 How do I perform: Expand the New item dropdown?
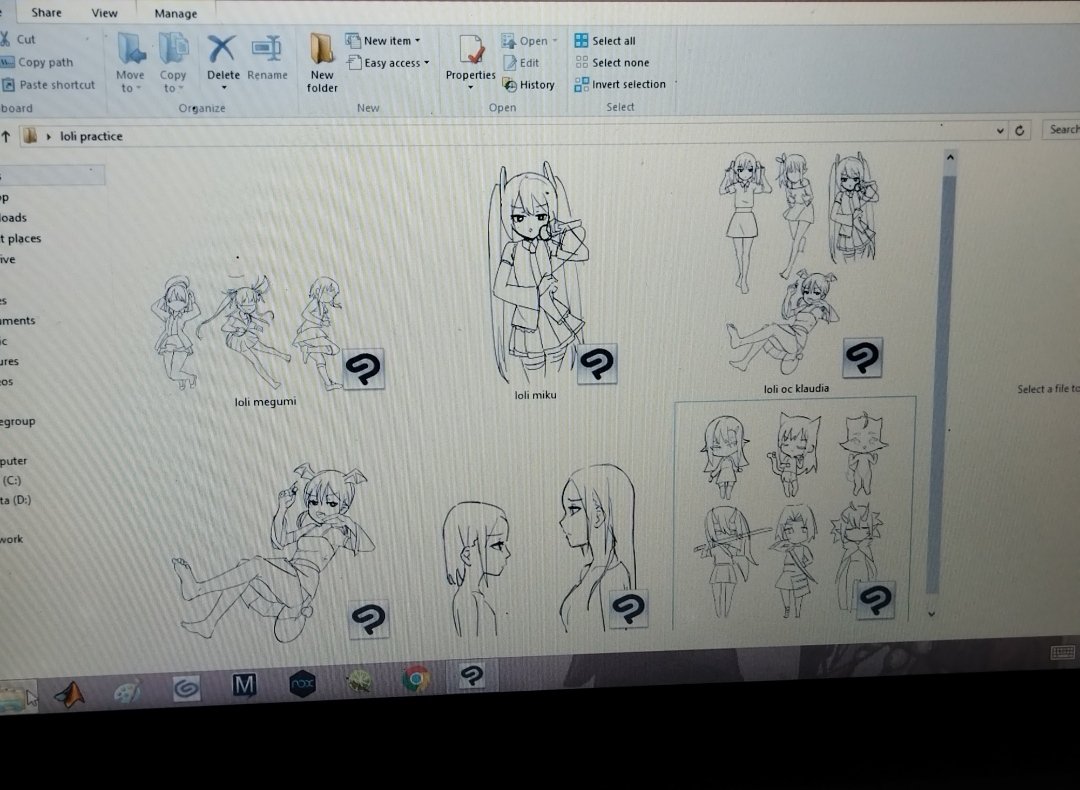417,41
